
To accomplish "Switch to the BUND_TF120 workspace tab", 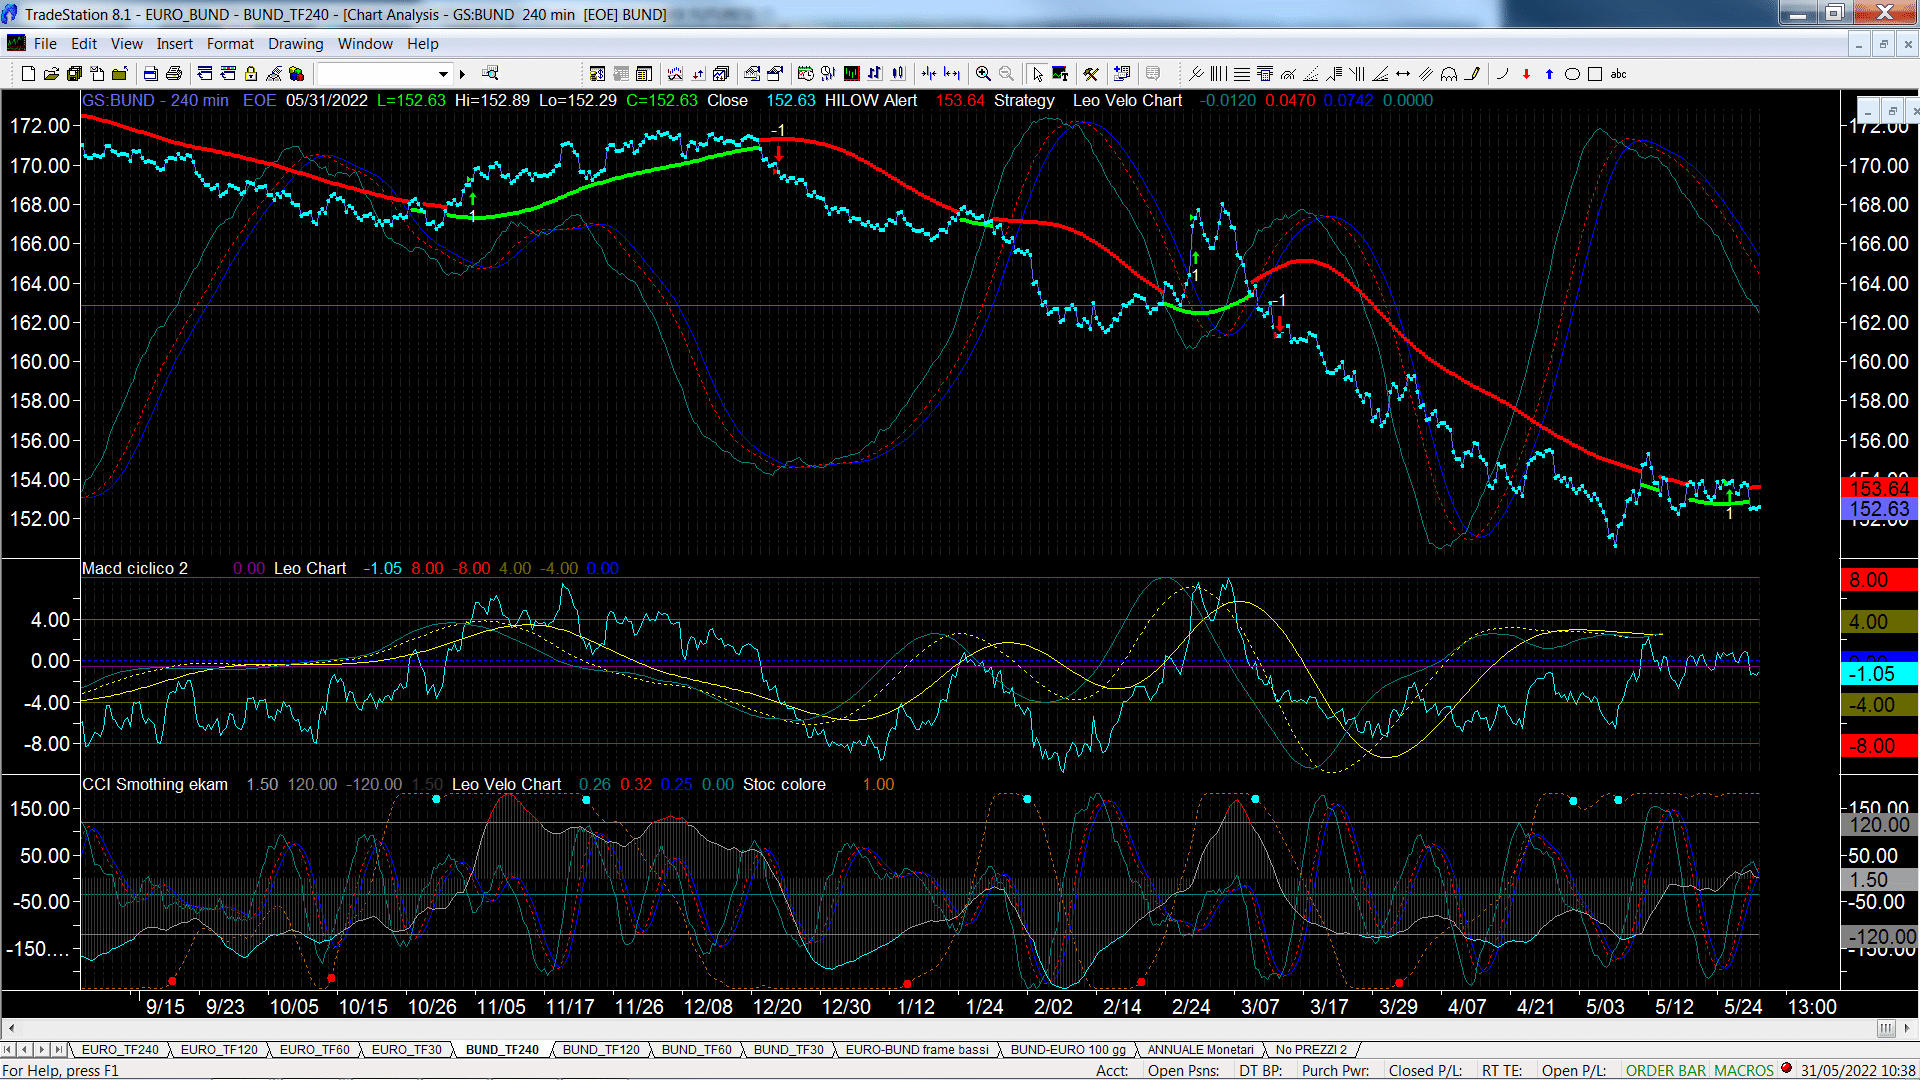I will click(x=601, y=1050).
